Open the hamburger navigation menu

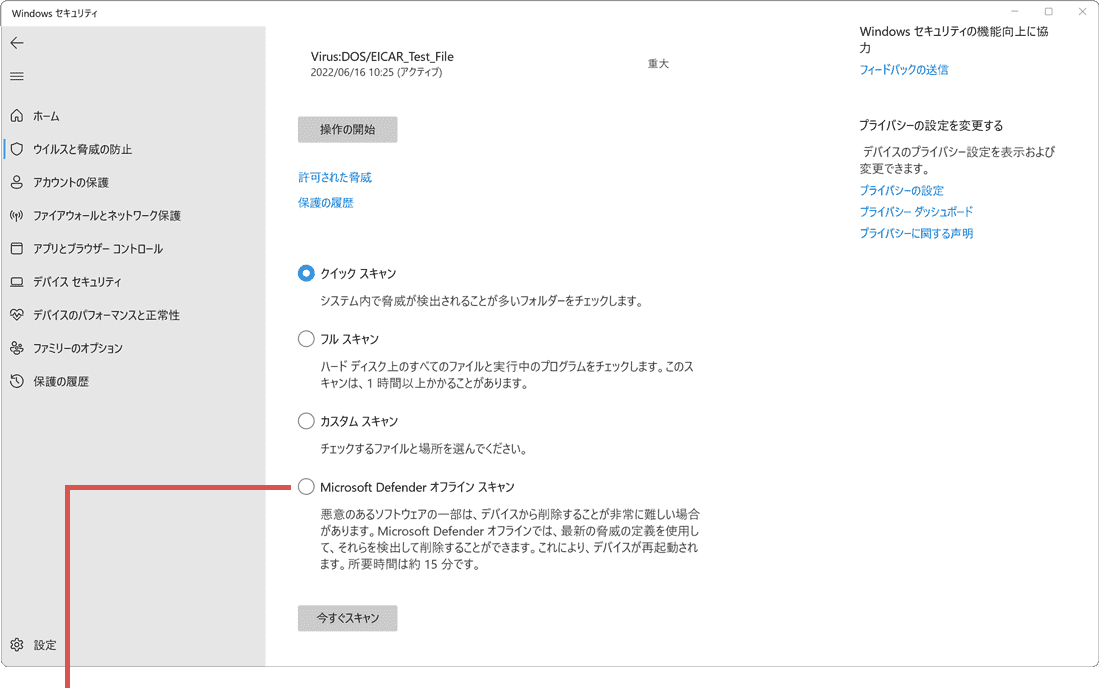click(x=17, y=76)
